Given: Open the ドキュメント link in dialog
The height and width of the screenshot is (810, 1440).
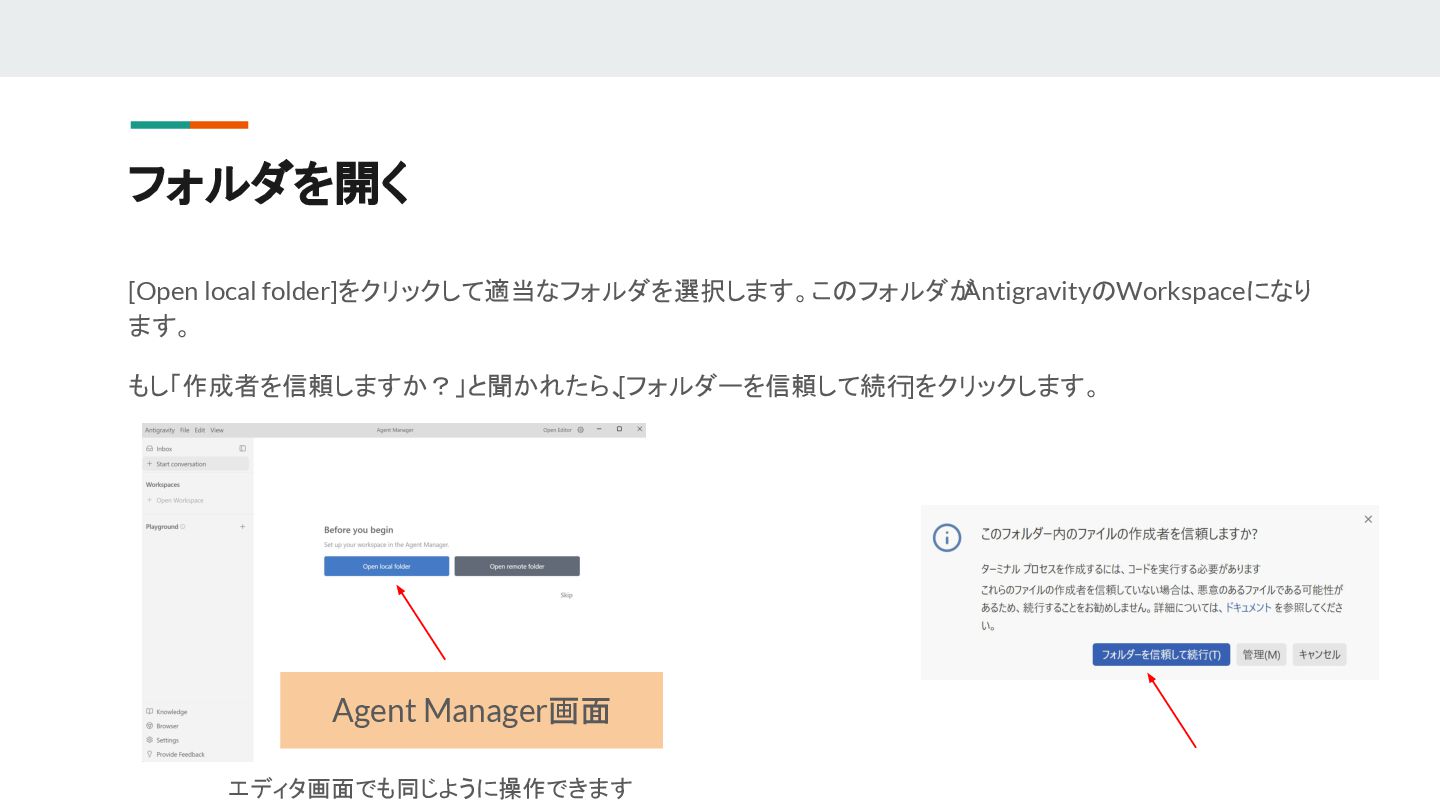Looking at the screenshot, I should pos(1248,607).
